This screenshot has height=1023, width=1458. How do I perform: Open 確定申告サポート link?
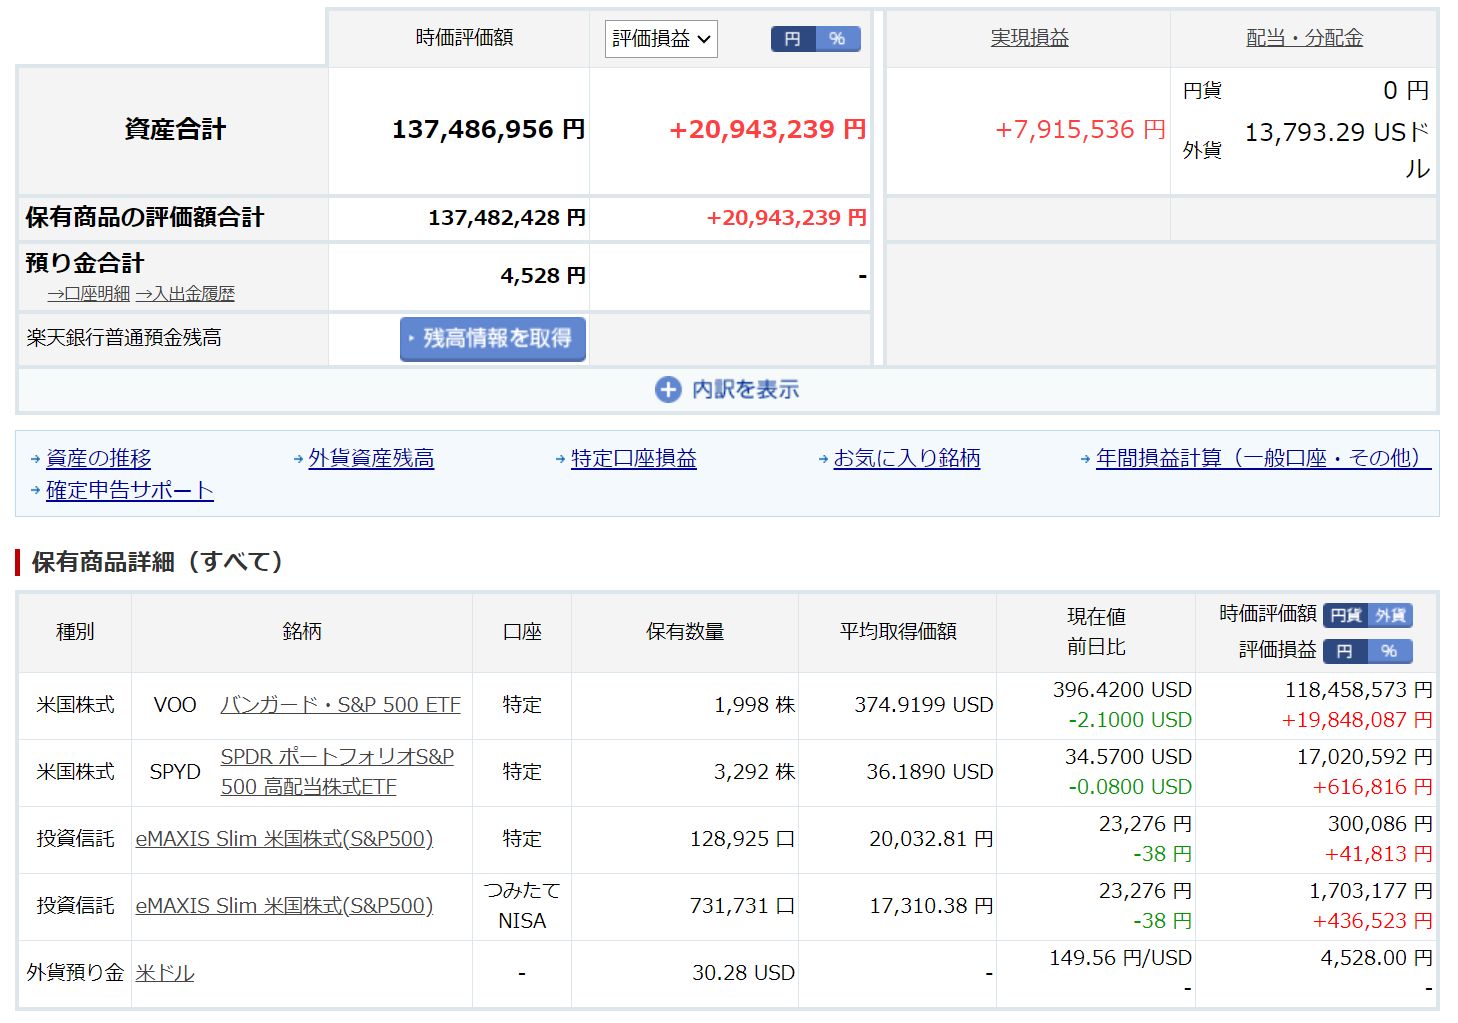pyautogui.click(x=129, y=490)
